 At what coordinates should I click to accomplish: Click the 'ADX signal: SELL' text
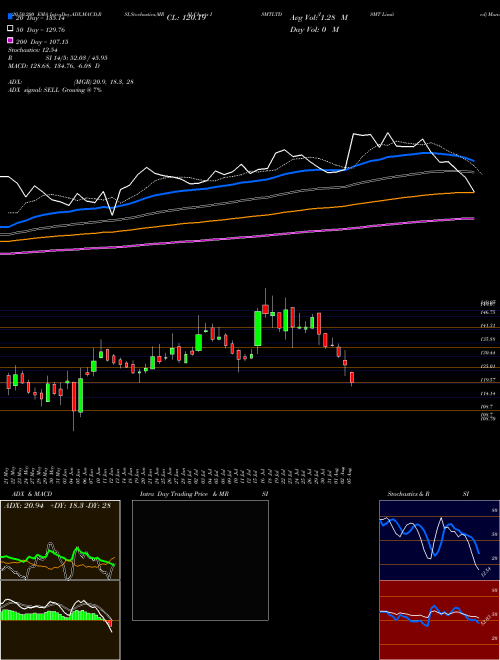tap(33, 90)
